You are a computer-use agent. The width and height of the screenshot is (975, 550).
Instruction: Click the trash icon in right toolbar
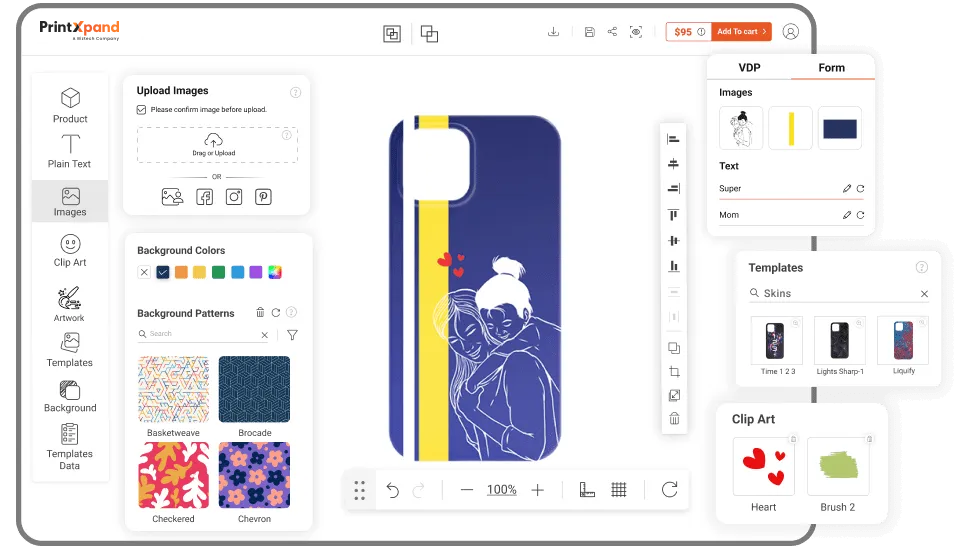click(674, 419)
